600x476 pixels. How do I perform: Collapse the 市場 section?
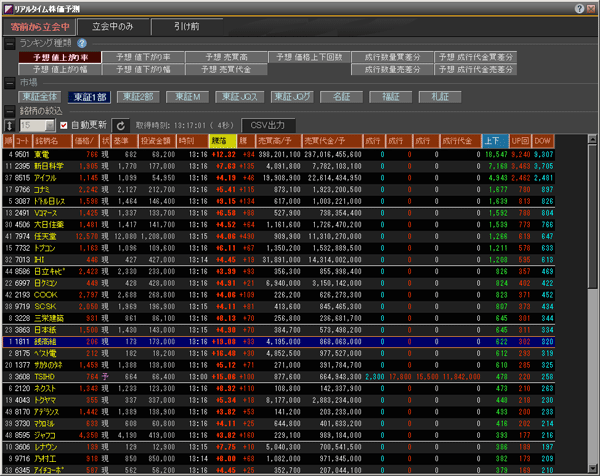coord(9,83)
